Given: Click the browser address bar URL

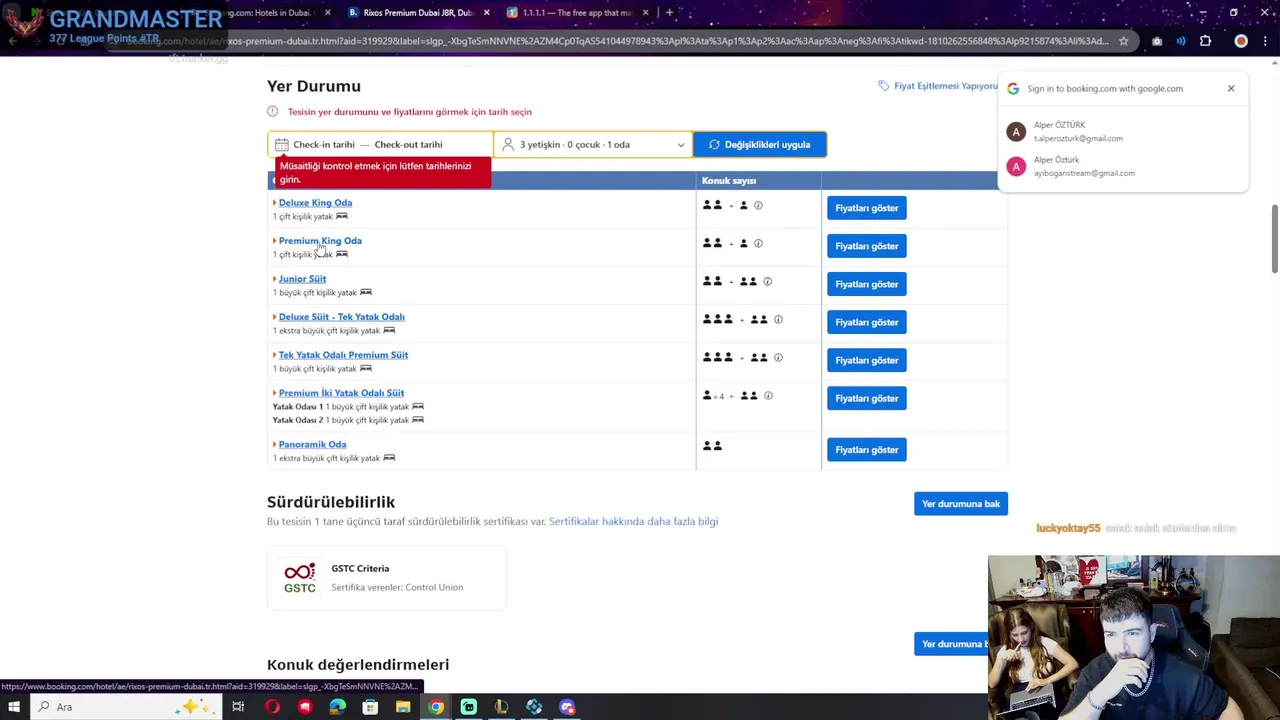Looking at the screenshot, I should click(617, 41).
